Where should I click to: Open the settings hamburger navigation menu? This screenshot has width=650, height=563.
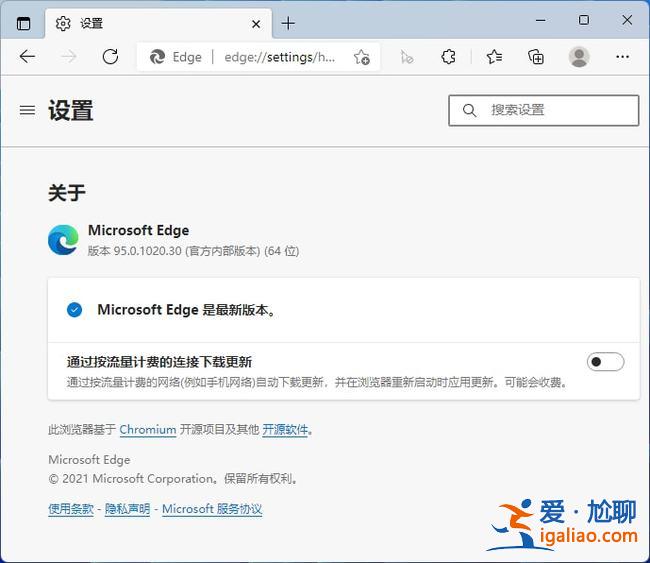pyautogui.click(x=27, y=110)
